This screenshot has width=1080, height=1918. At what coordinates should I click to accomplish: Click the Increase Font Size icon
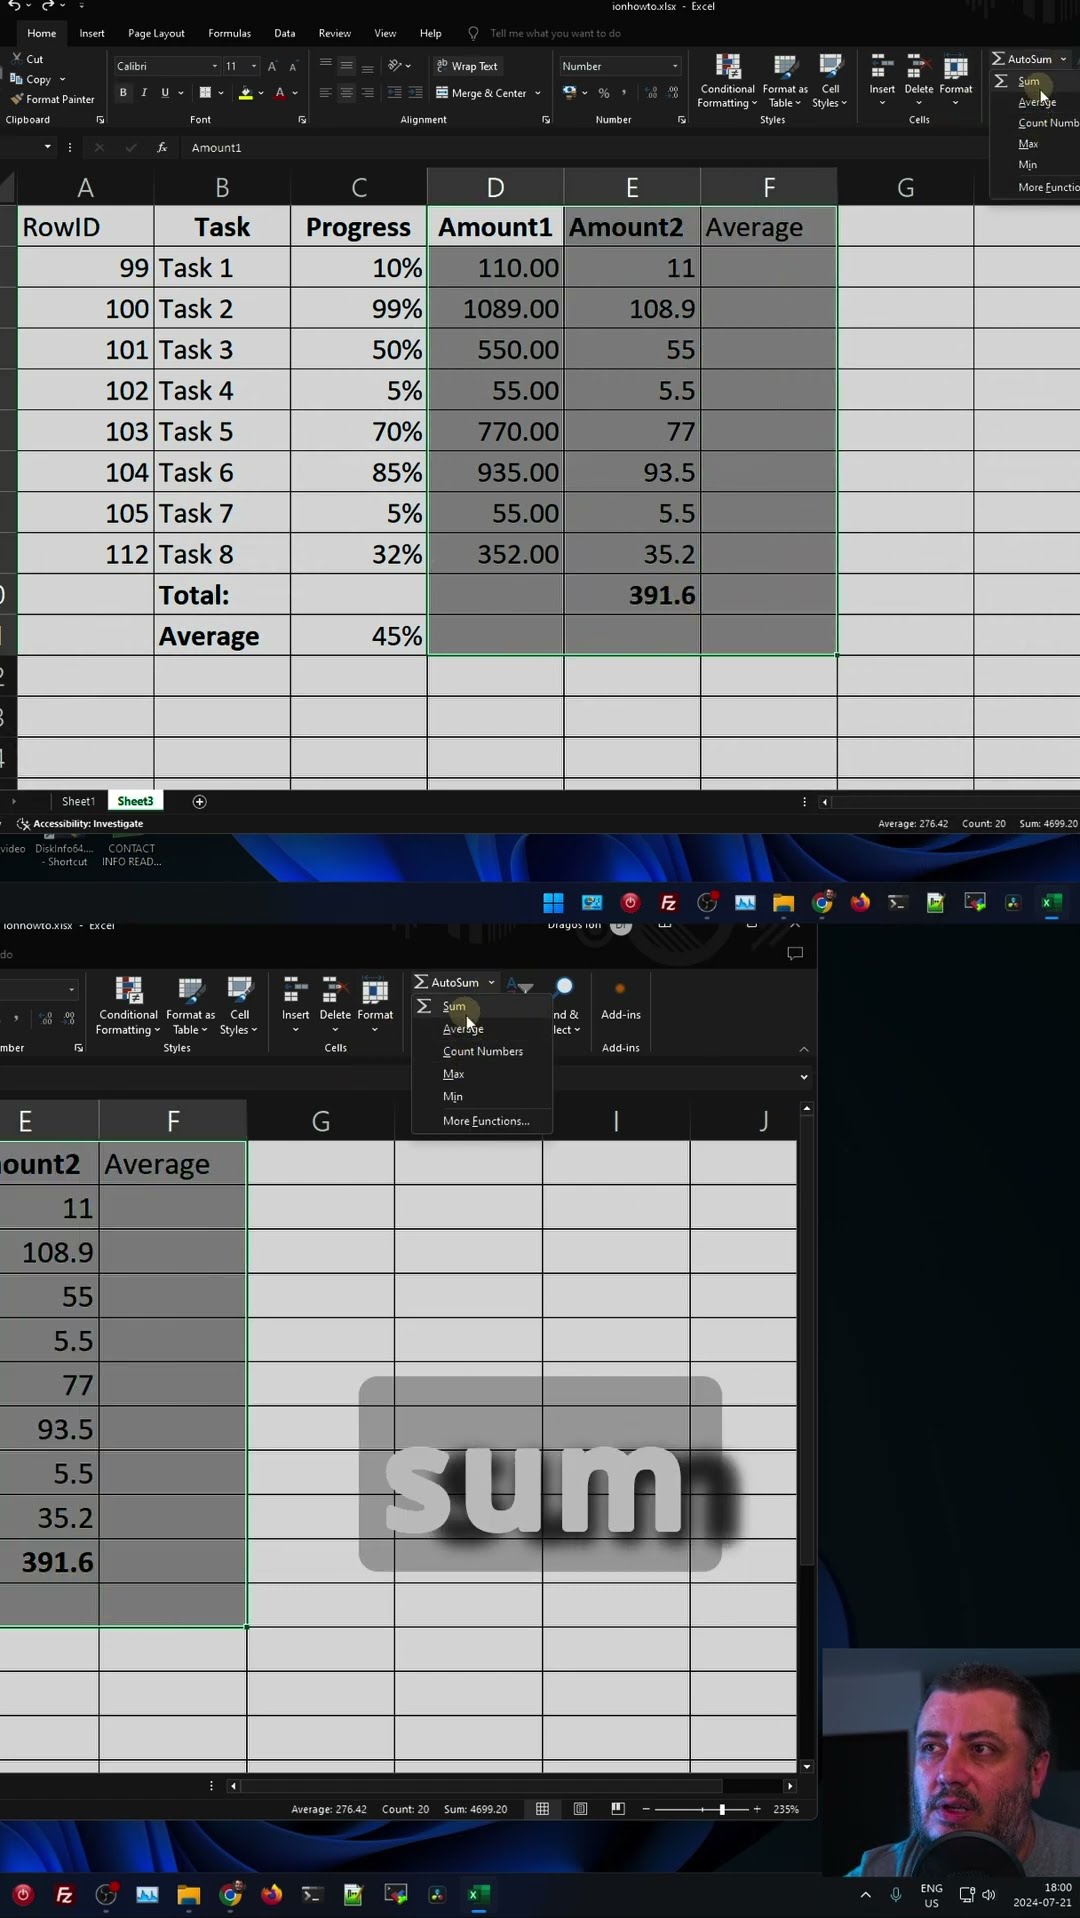click(272, 66)
